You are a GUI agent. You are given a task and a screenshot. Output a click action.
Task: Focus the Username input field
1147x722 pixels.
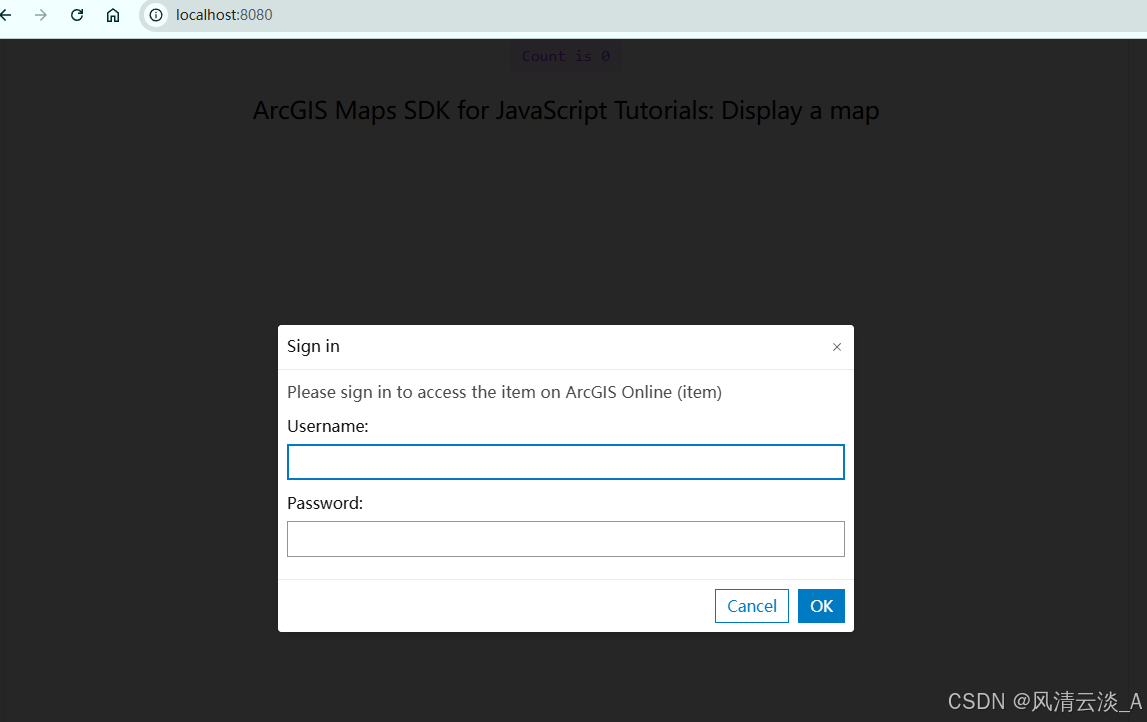coord(565,462)
